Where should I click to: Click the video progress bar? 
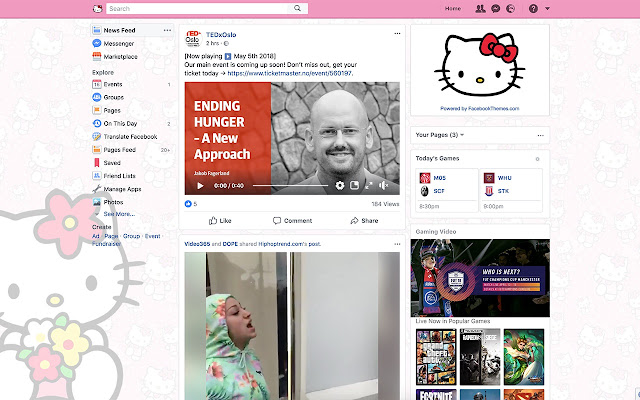(x=290, y=186)
